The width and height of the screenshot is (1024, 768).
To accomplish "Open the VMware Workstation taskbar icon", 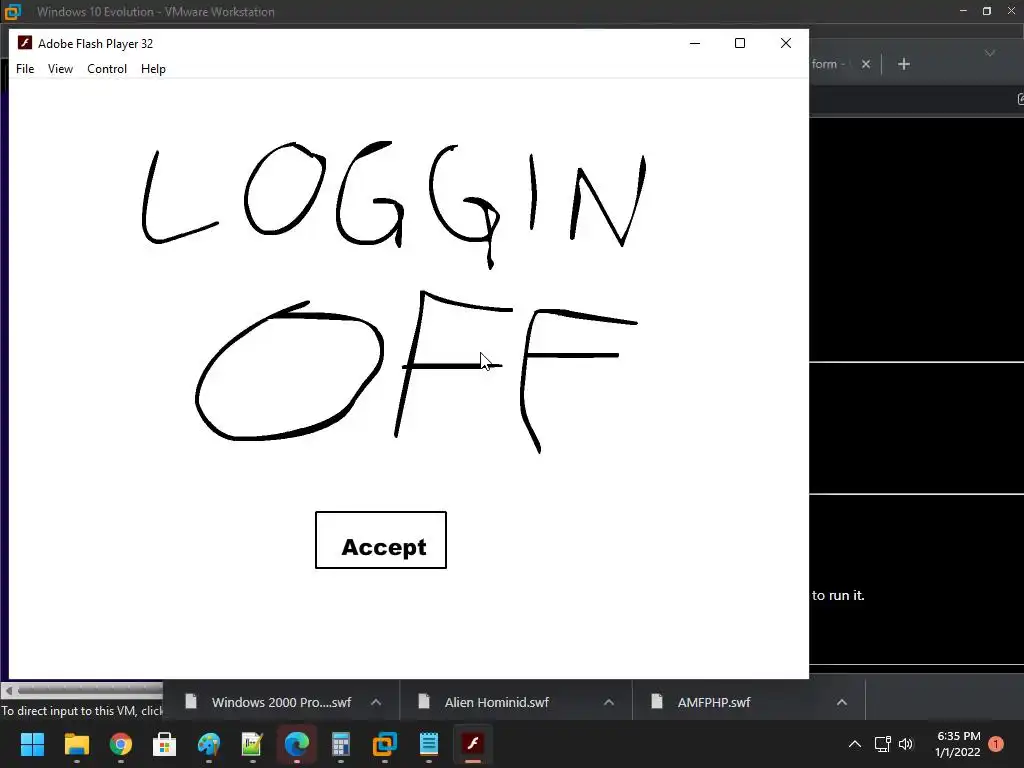I will click(x=385, y=744).
